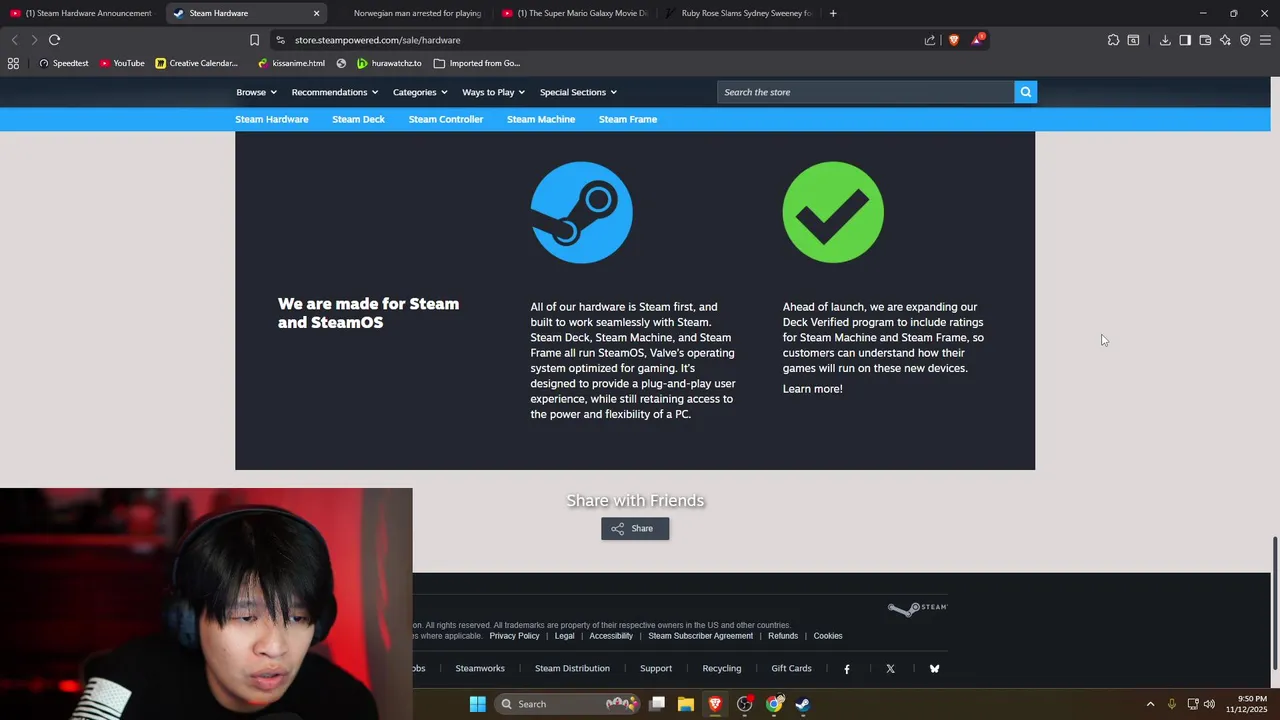Open Brave Shields lion icon
This screenshot has height=720, width=1280.
[x=954, y=40]
